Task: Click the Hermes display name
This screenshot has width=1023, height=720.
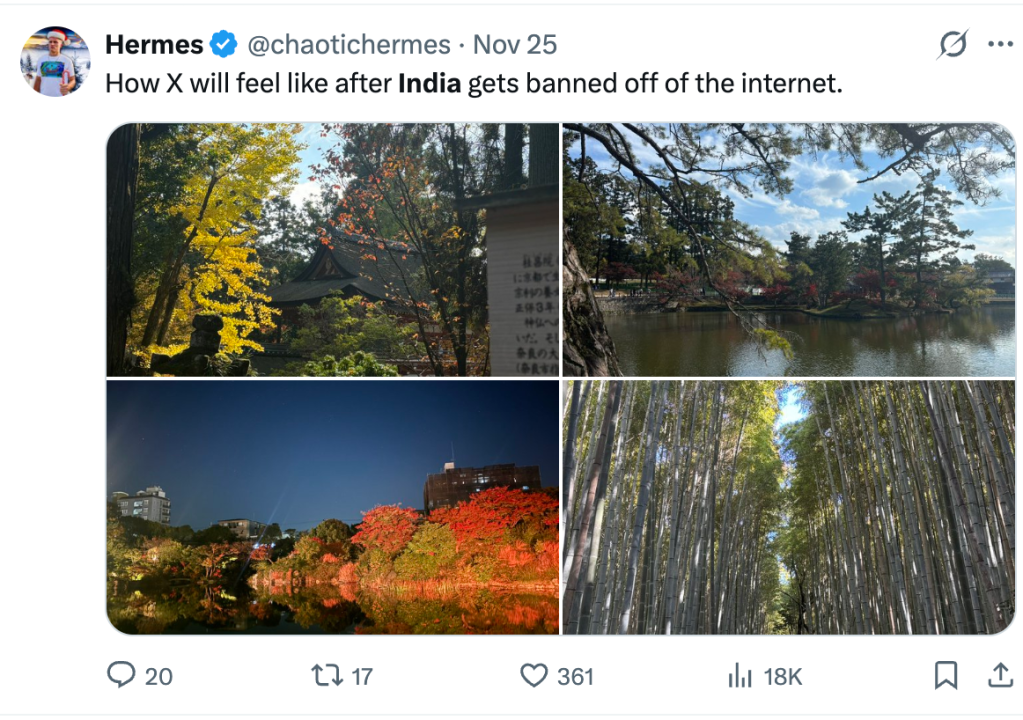Action: (154, 45)
